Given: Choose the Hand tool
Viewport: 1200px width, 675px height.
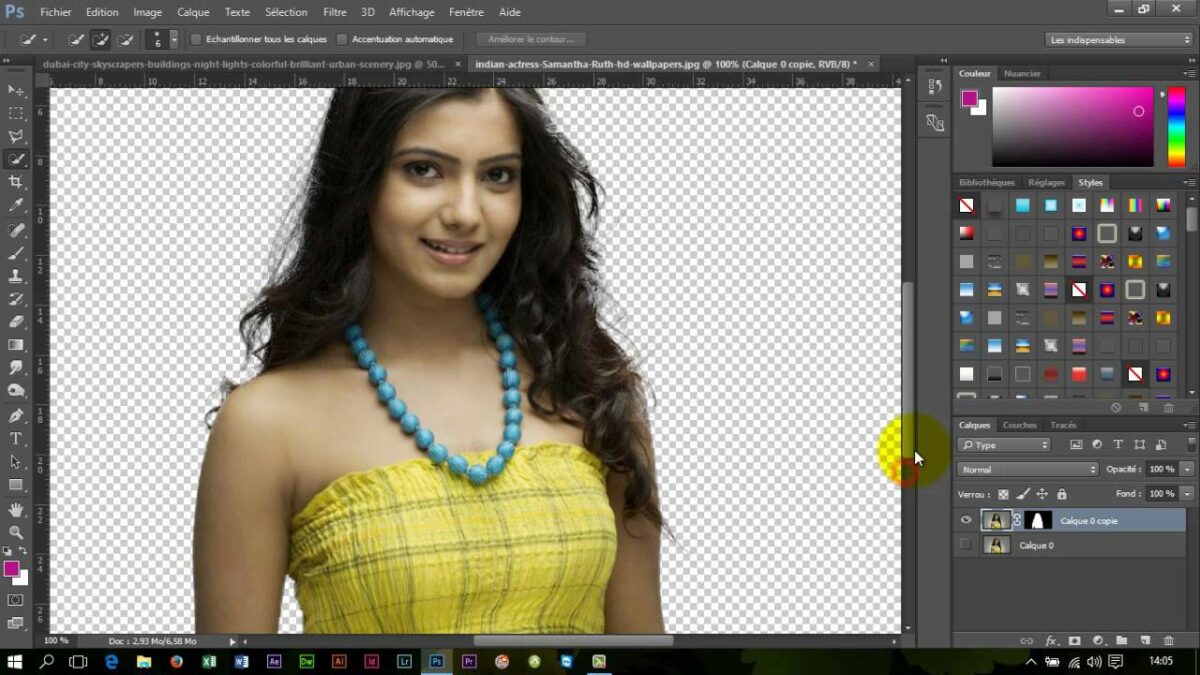Looking at the screenshot, I should coord(16,509).
